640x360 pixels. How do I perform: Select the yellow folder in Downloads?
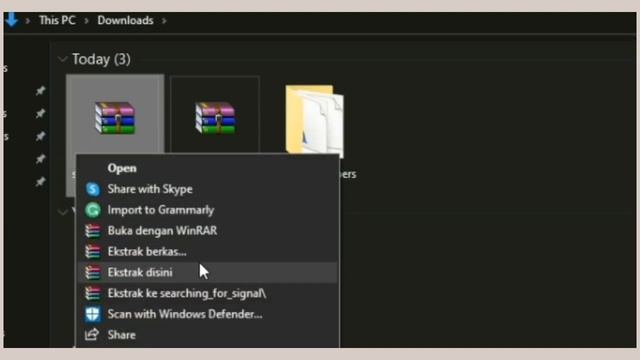pos(314,121)
